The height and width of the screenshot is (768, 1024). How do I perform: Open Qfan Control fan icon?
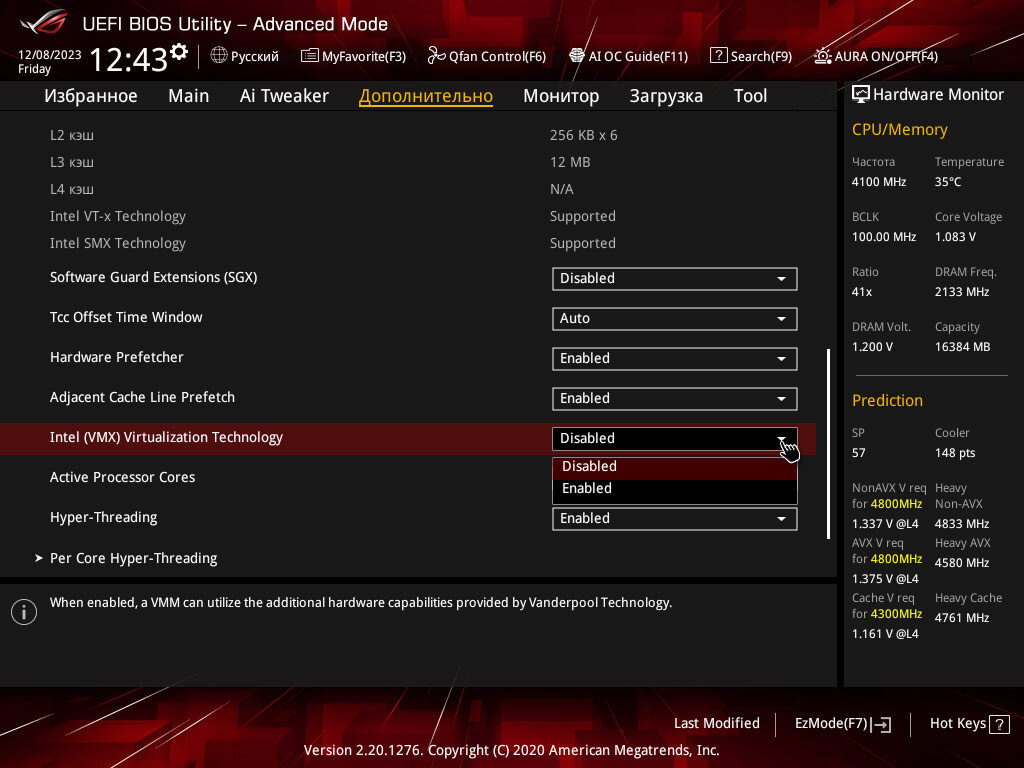pos(436,56)
